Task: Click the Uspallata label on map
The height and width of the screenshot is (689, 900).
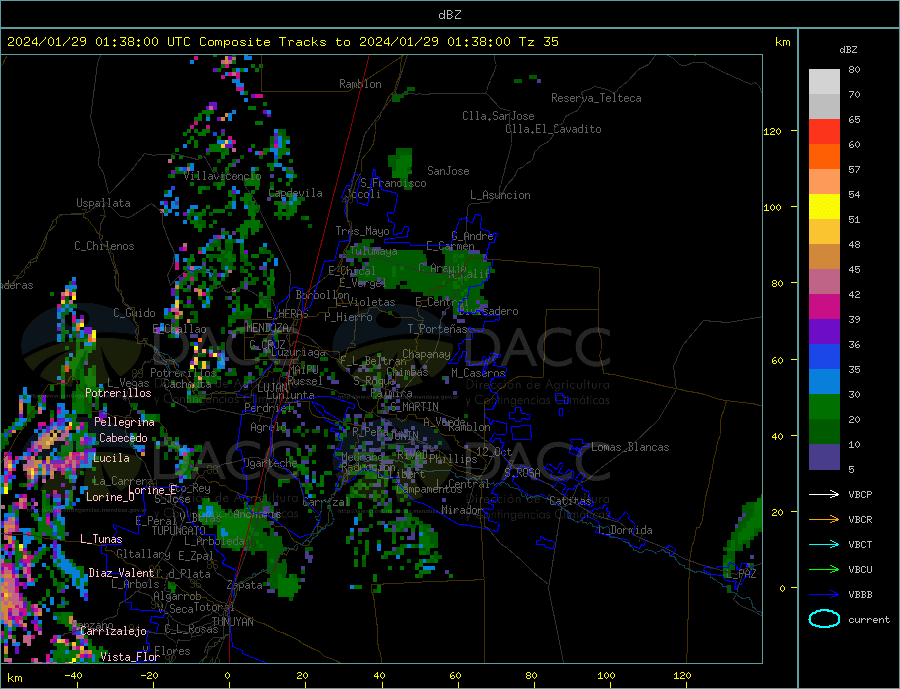Action: point(103,203)
